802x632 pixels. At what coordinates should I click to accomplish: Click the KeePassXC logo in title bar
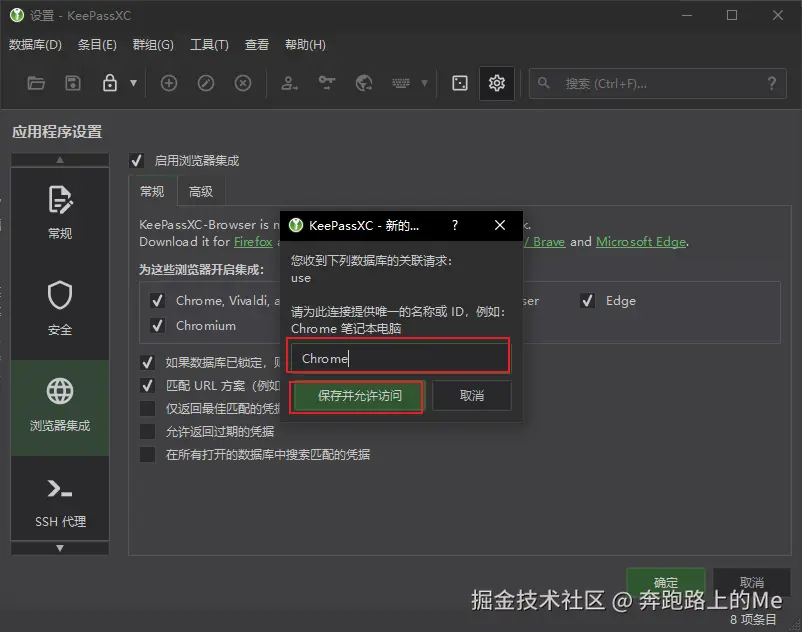(x=17, y=15)
